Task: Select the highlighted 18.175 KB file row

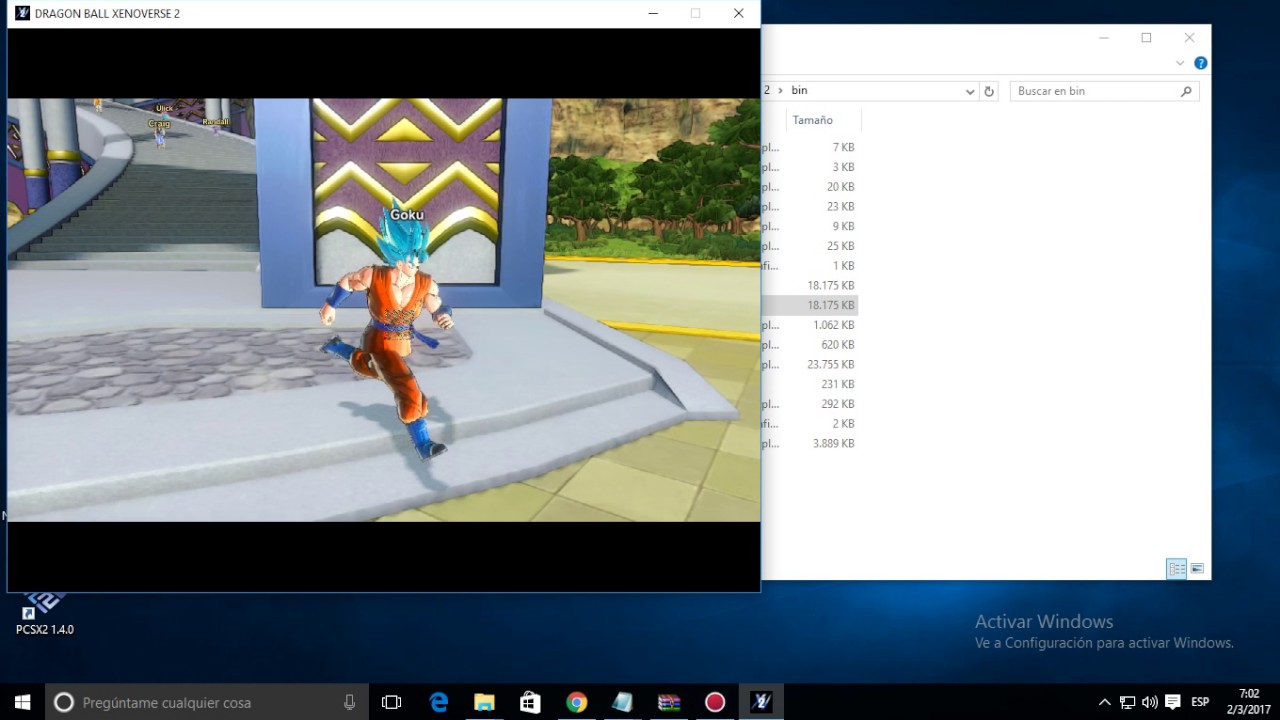Action: pos(810,305)
